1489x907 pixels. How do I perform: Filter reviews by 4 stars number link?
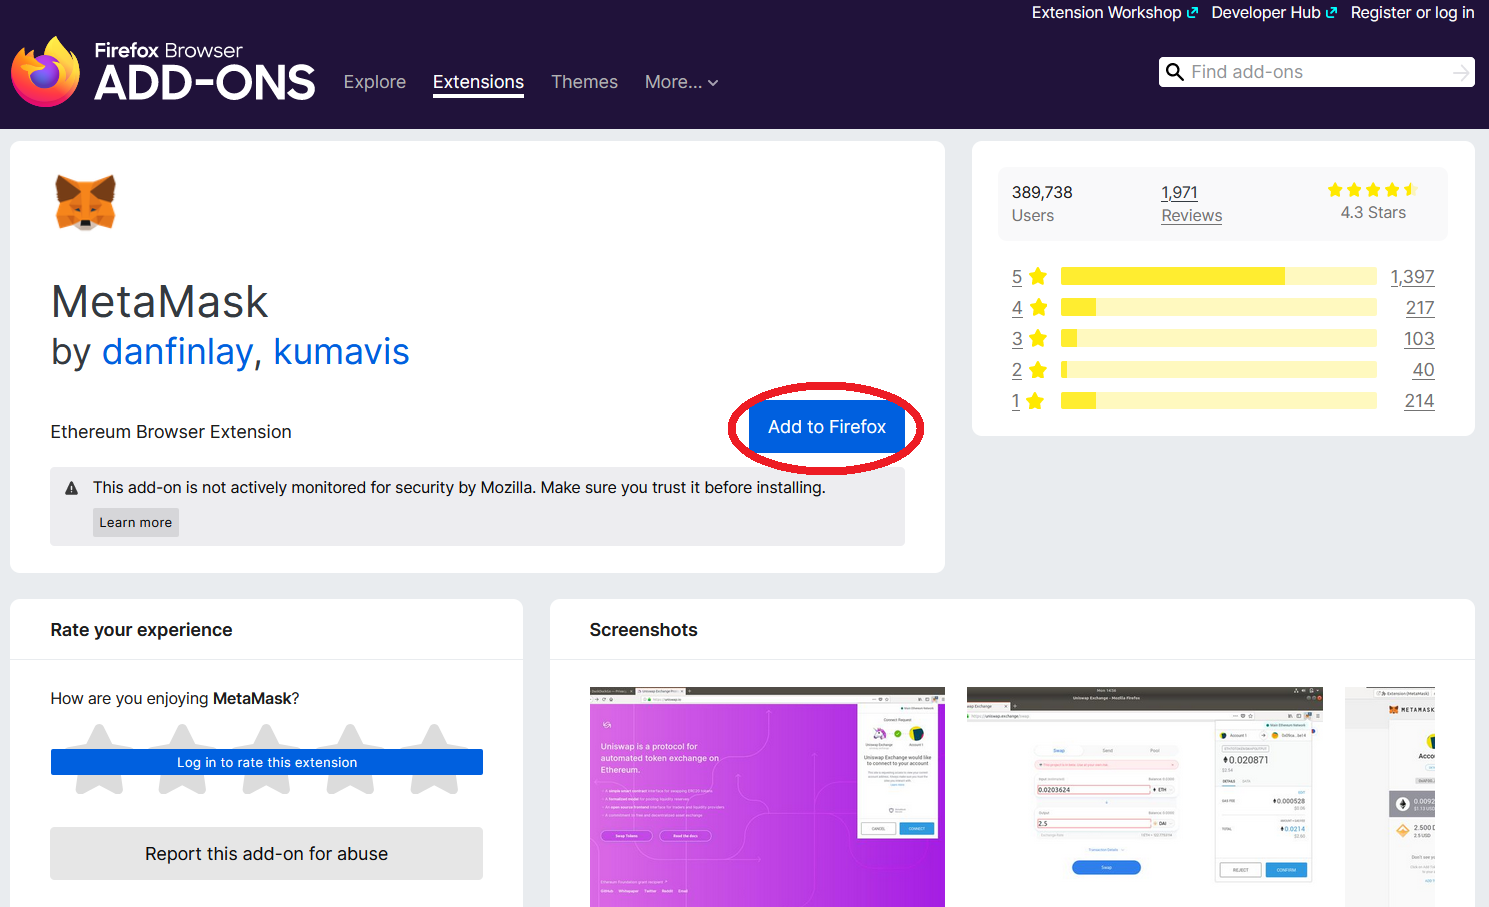1016,308
